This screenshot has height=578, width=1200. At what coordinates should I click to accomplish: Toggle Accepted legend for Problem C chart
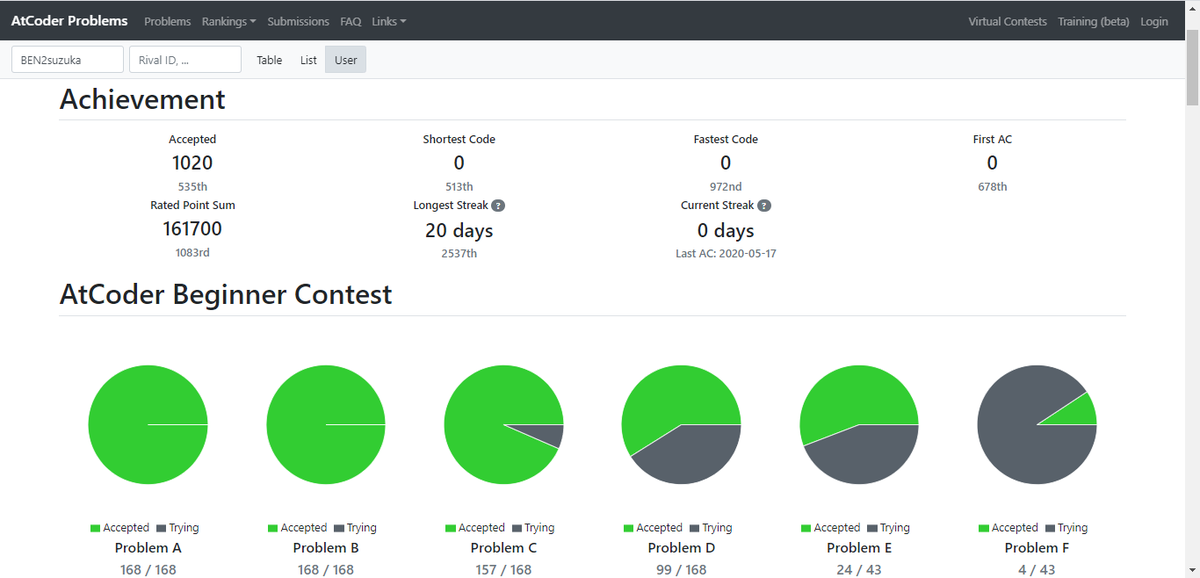click(x=475, y=528)
